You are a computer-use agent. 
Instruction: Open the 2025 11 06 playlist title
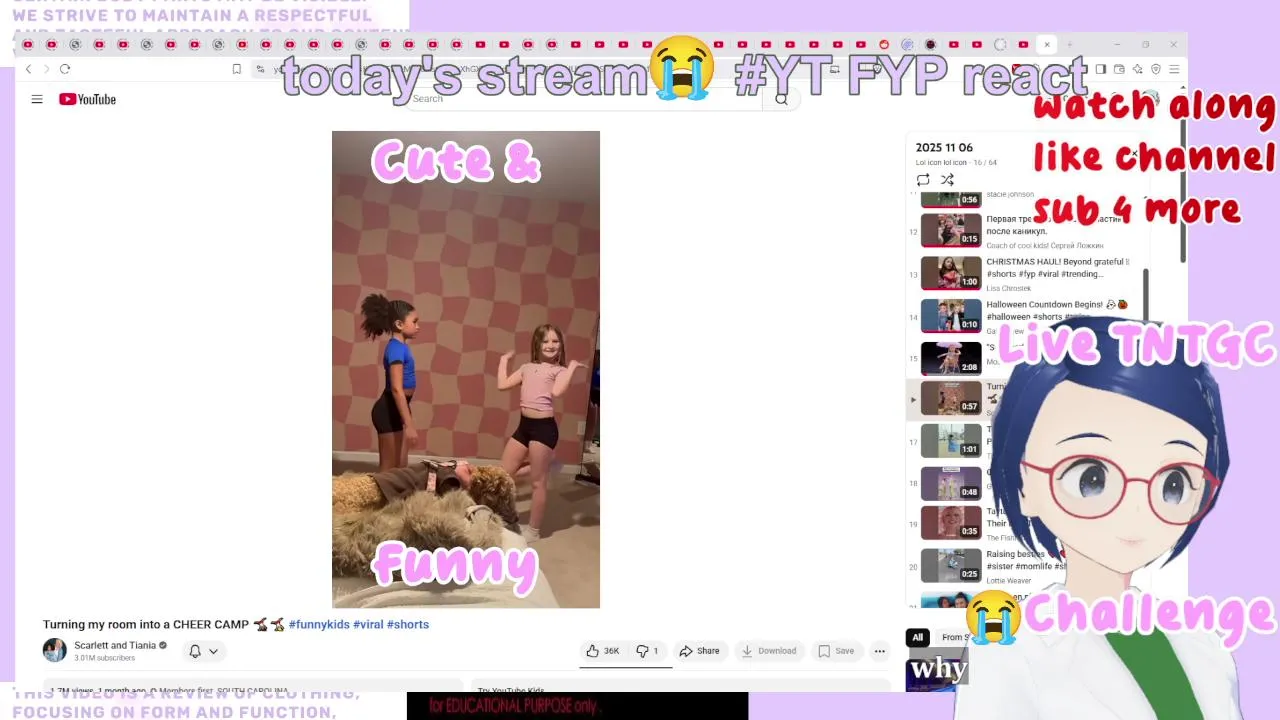(944, 147)
